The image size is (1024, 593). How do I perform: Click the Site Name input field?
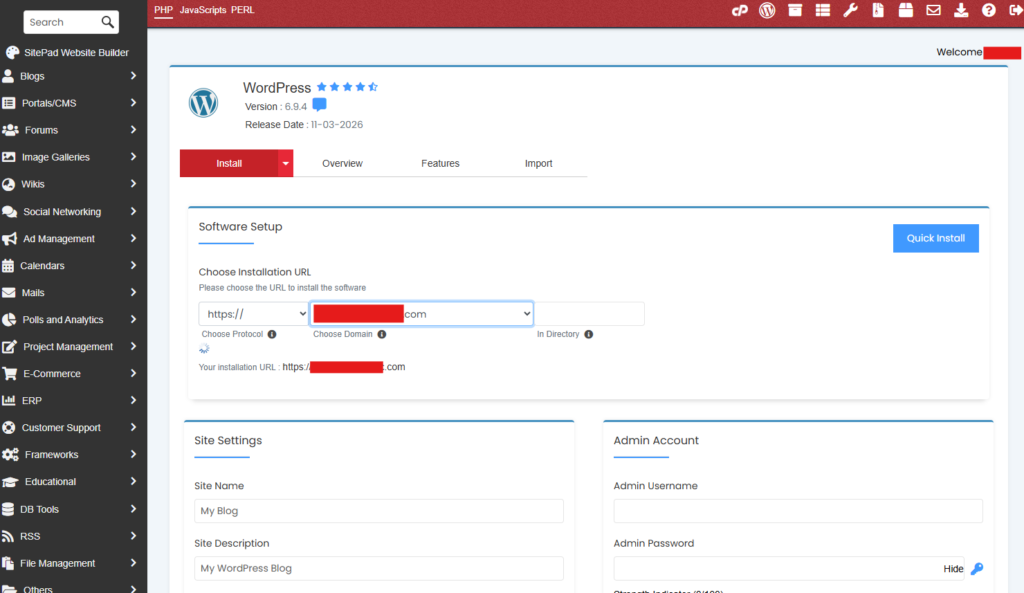click(379, 511)
